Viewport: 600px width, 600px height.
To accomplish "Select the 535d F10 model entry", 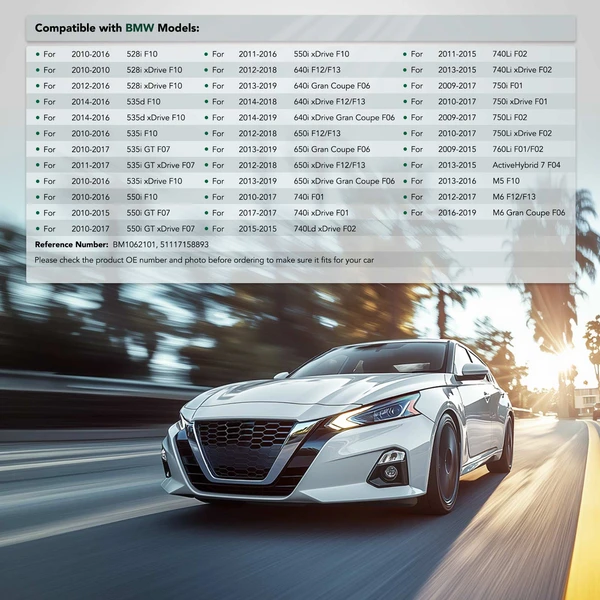I will pyautogui.click(x=143, y=101).
